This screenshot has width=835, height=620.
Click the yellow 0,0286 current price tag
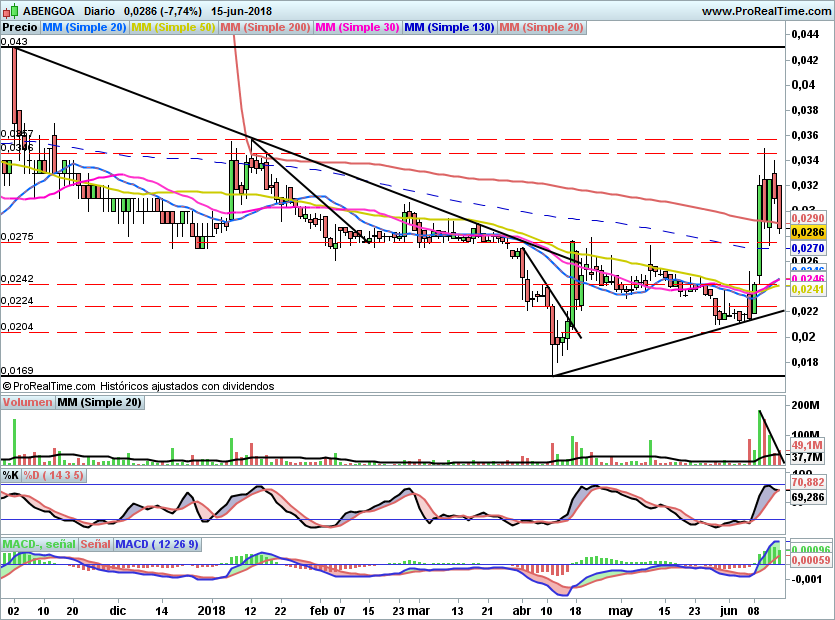click(808, 232)
